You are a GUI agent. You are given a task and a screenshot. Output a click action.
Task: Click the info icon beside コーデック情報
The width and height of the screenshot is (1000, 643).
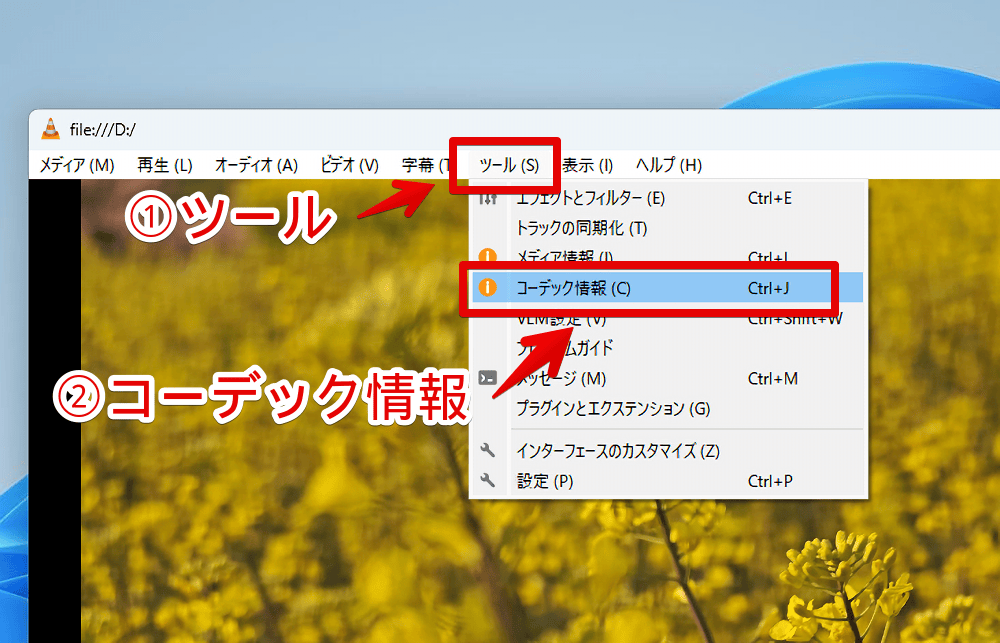tap(488, 287)
